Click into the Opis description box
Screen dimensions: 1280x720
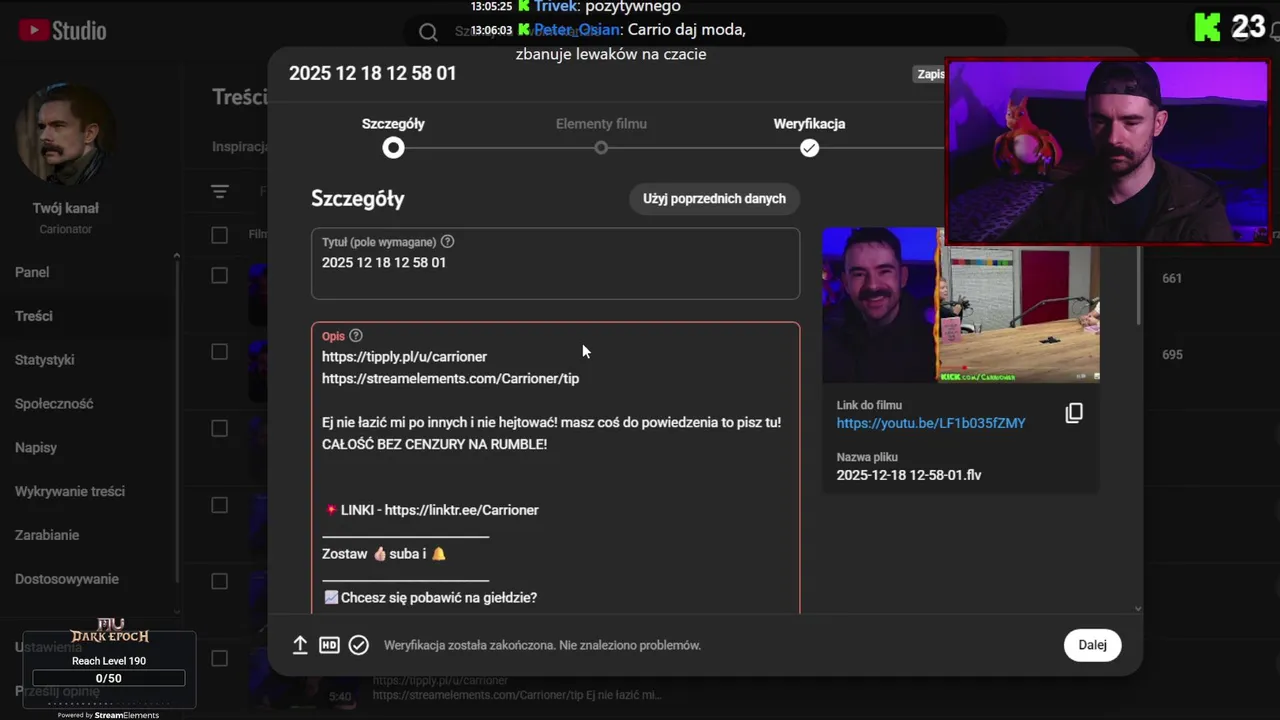[x=555, y=468]
